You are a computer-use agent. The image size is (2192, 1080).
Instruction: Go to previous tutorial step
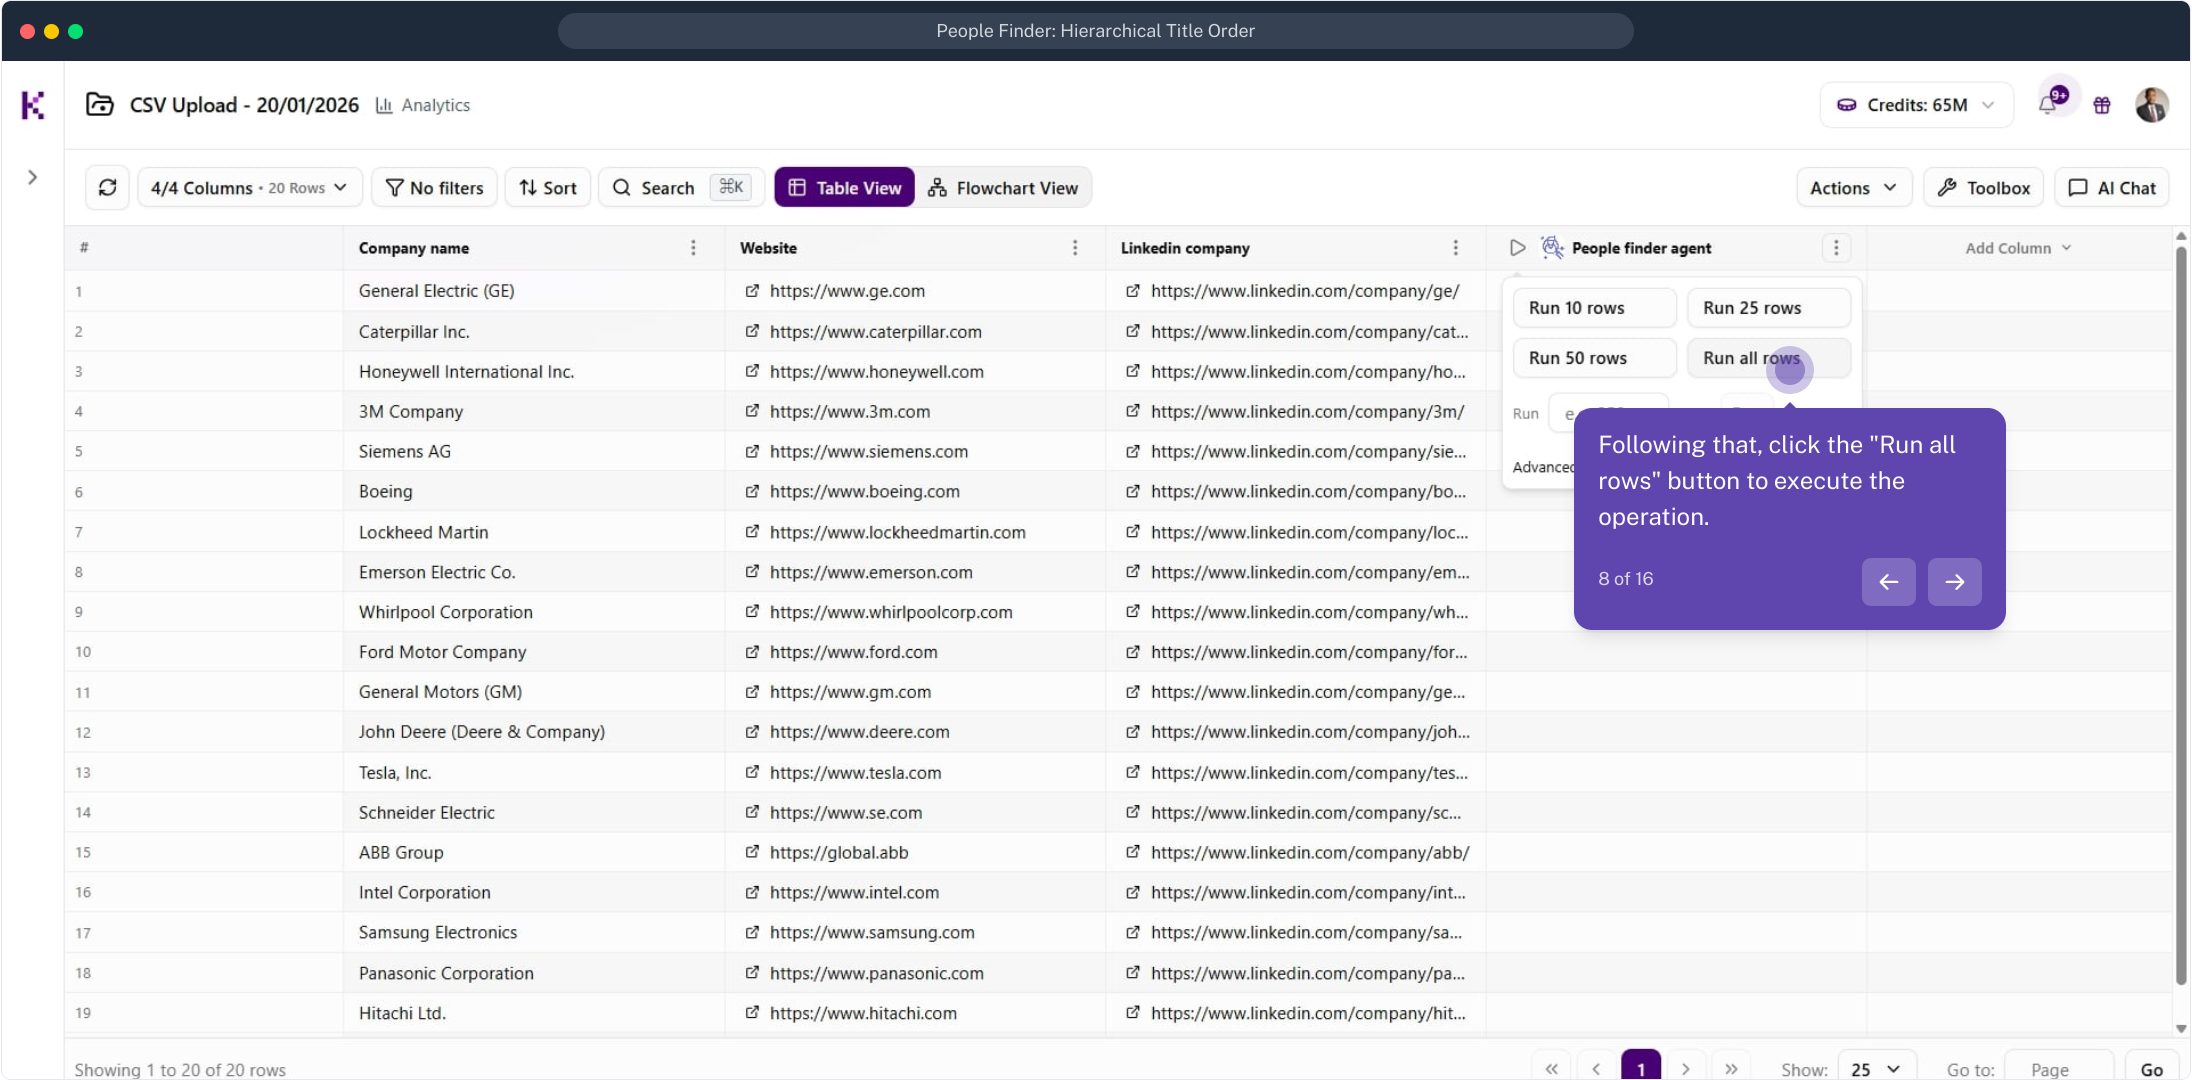click(1889, 582)
